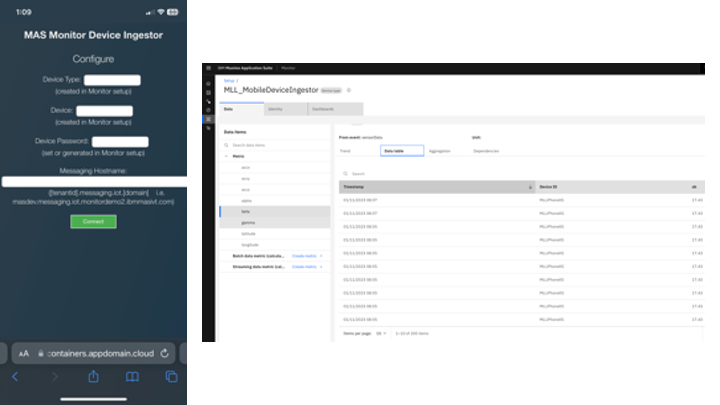Open the Items per page dropdown

pyautogui.click(x=381, y=333)
